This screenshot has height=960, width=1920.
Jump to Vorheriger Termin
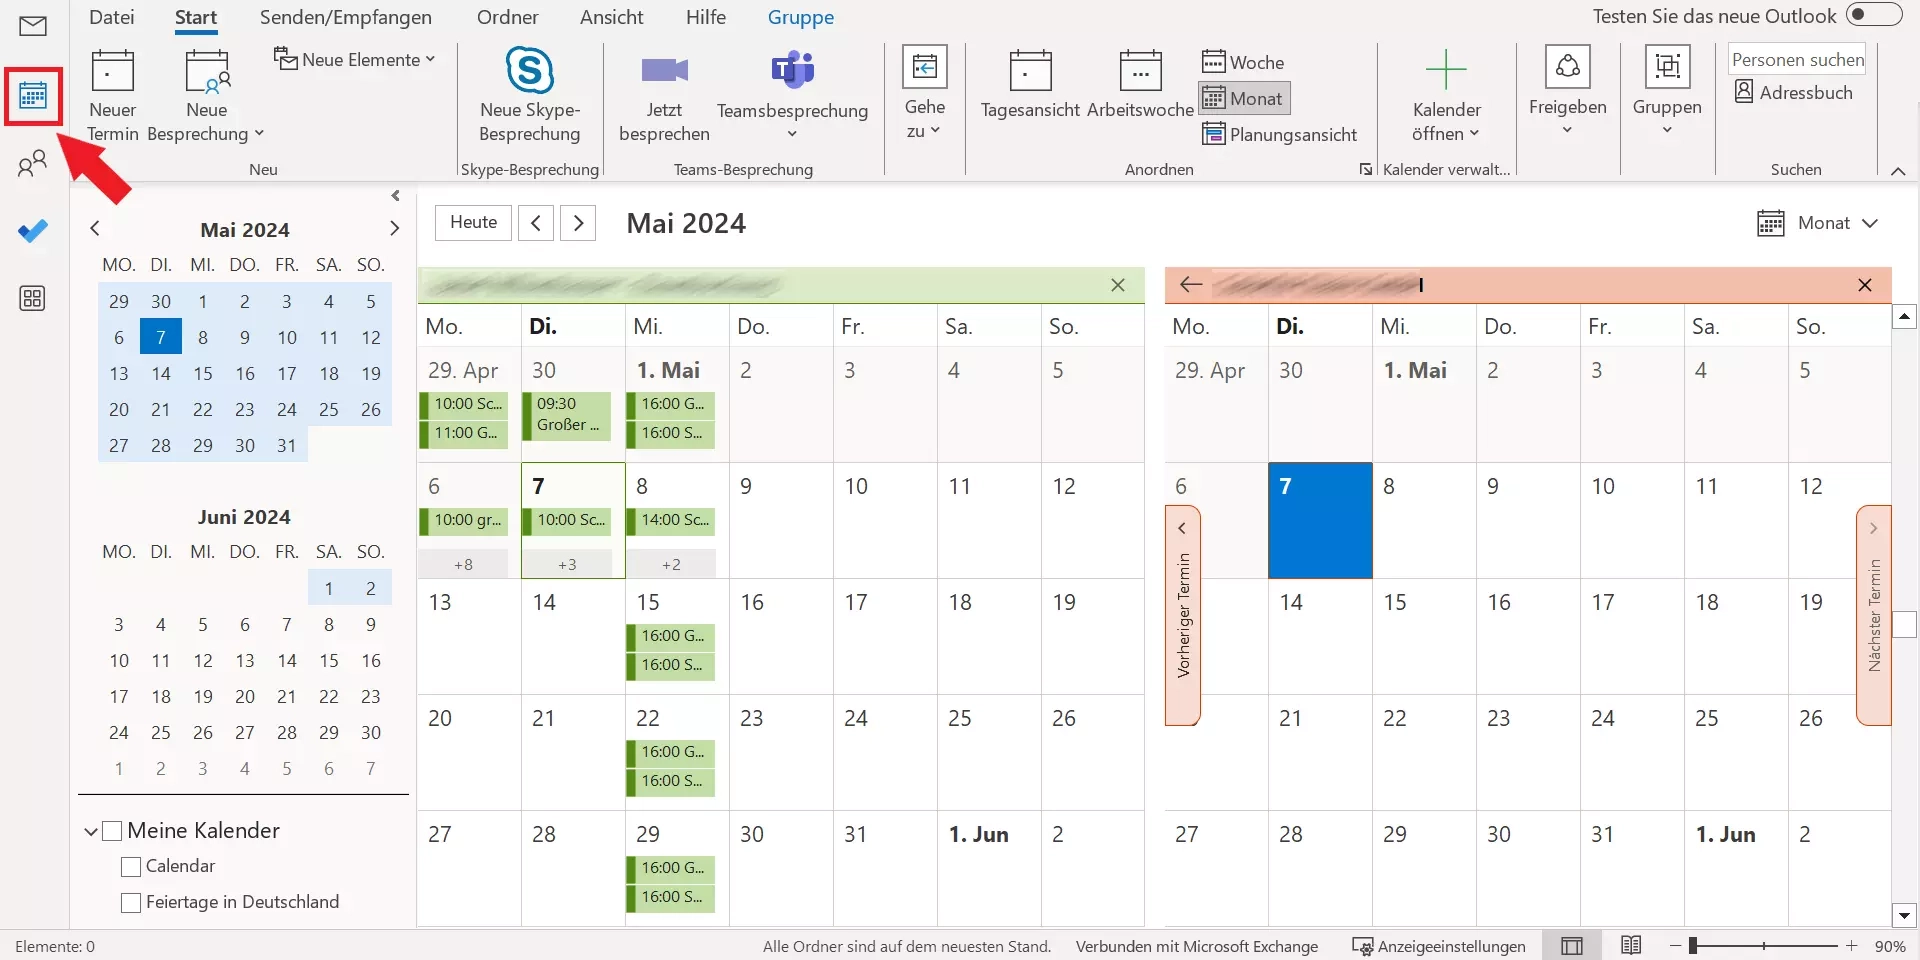[x=1183, y=615]
